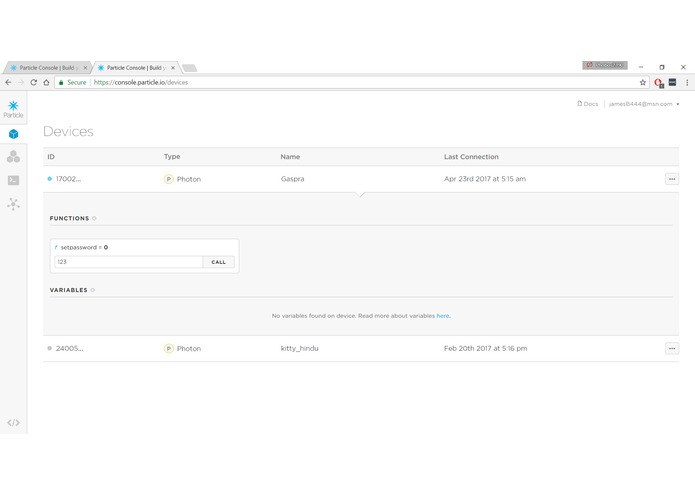Open the account email dropdown
The image size is (695, 494).
tap(644, 104)
